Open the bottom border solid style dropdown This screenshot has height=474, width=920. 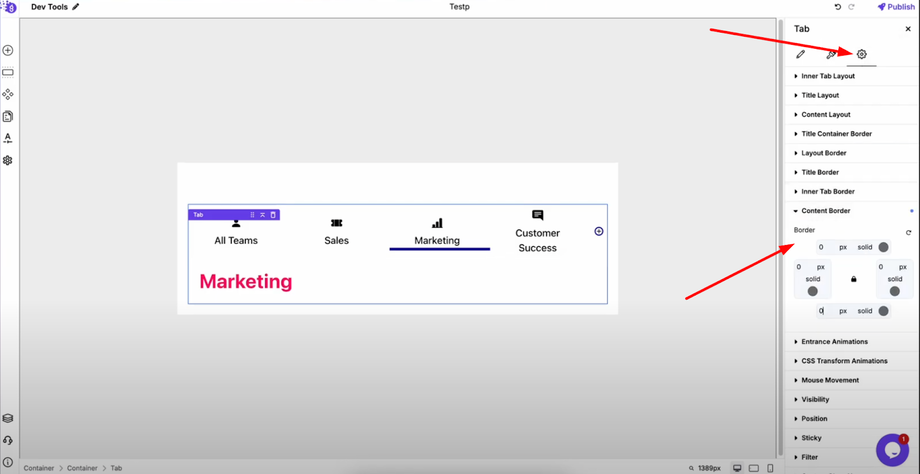click(x=865, y=311)
